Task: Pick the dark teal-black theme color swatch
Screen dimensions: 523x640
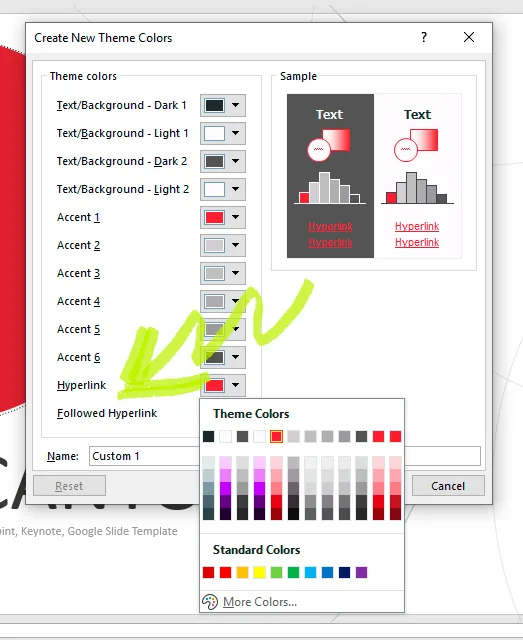Action: tap(208, 436)
